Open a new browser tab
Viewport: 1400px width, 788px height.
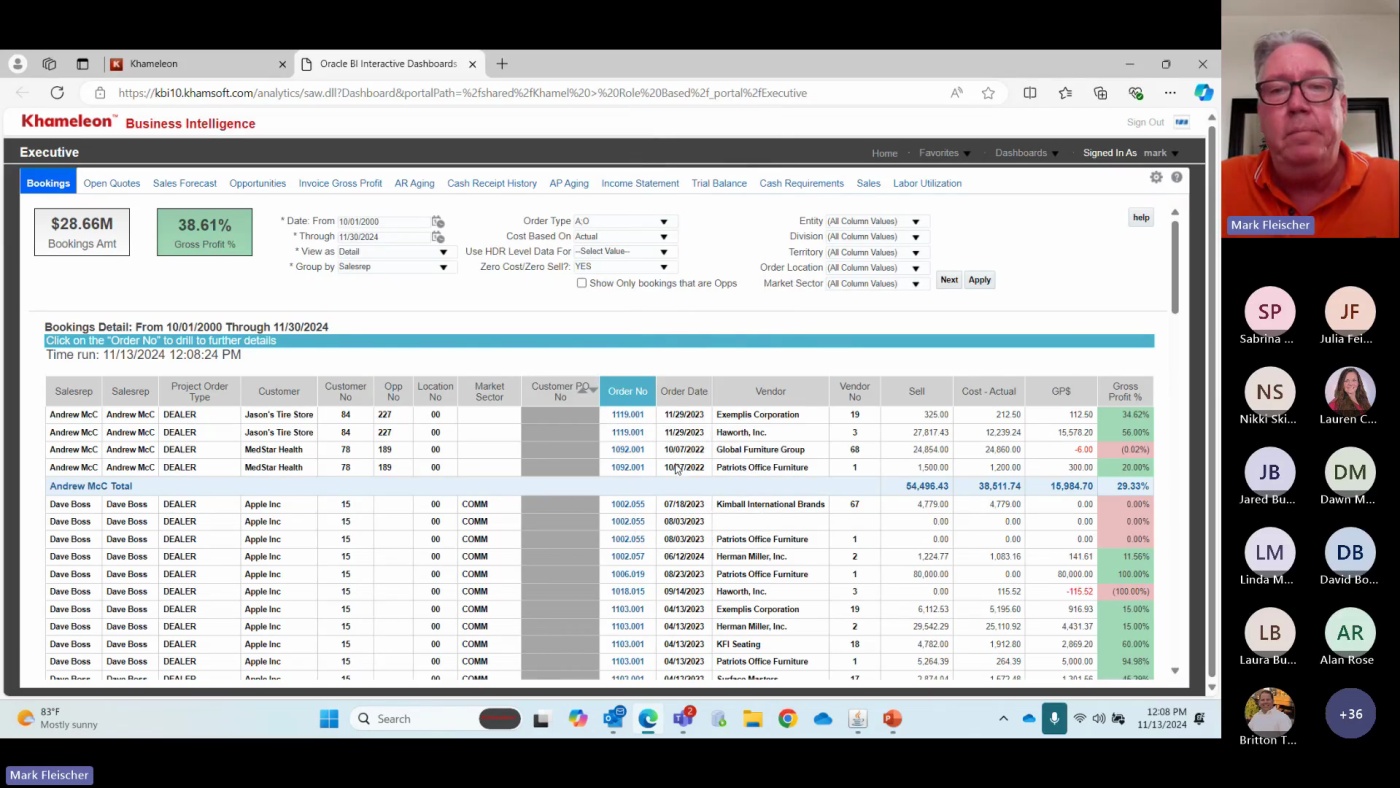(x=502, y=64)
